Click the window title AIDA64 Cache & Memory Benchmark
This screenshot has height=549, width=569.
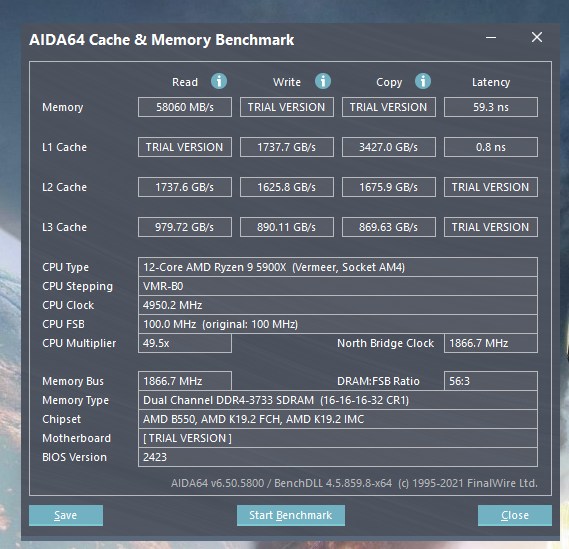(x=161, y=40)
